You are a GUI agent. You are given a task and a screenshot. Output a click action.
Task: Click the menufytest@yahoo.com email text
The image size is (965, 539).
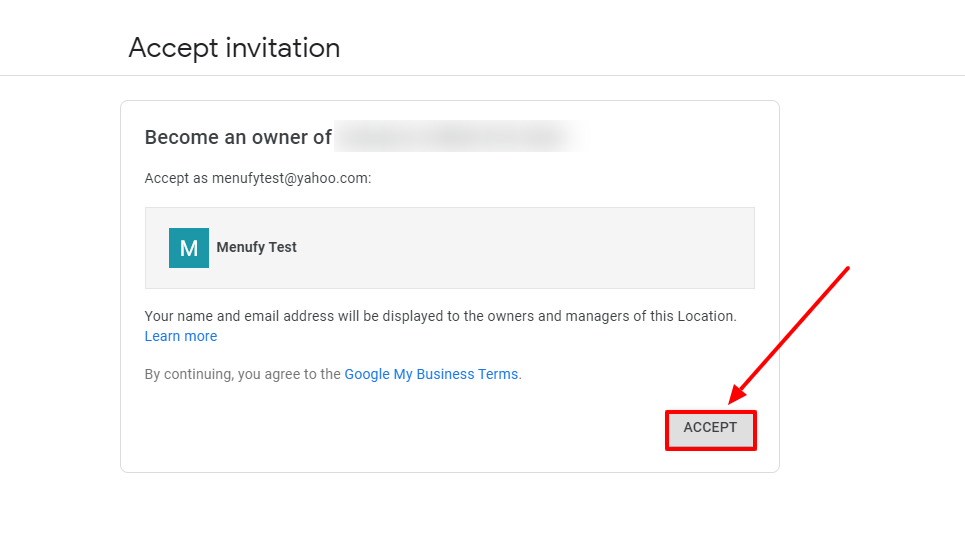290,178
